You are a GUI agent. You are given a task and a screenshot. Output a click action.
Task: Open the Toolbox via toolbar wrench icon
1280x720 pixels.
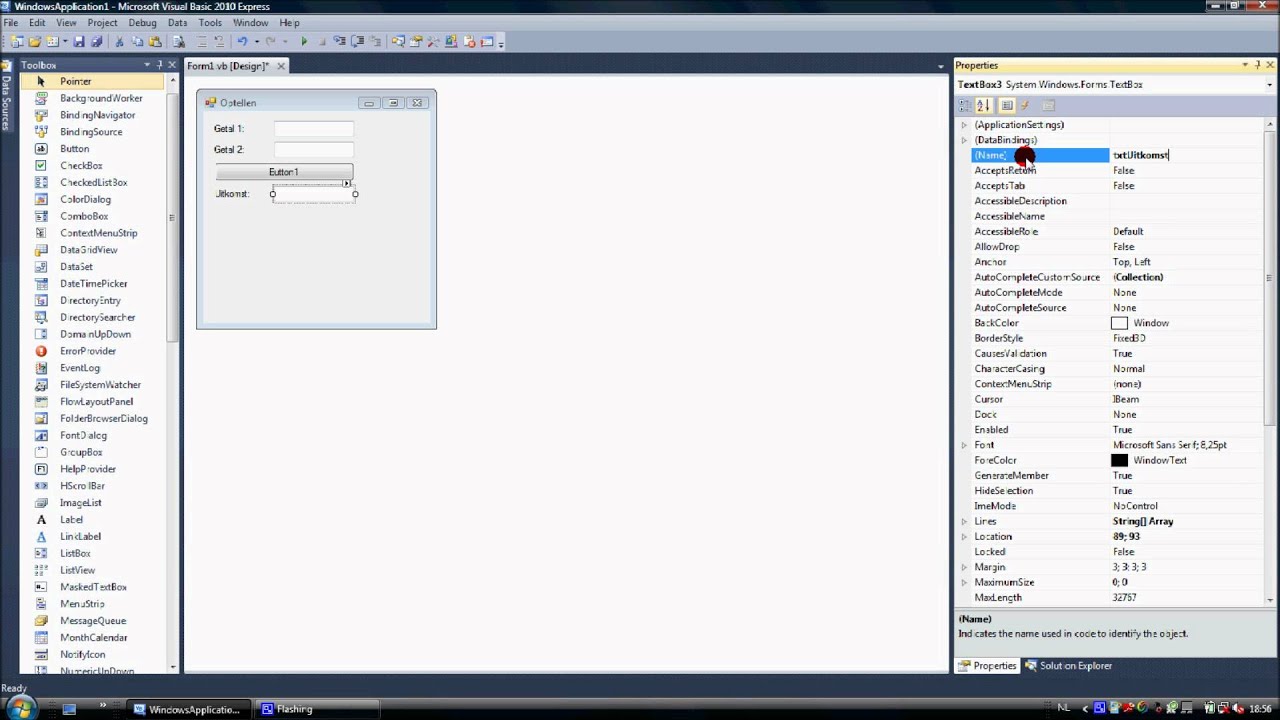[x=433, y=41]
